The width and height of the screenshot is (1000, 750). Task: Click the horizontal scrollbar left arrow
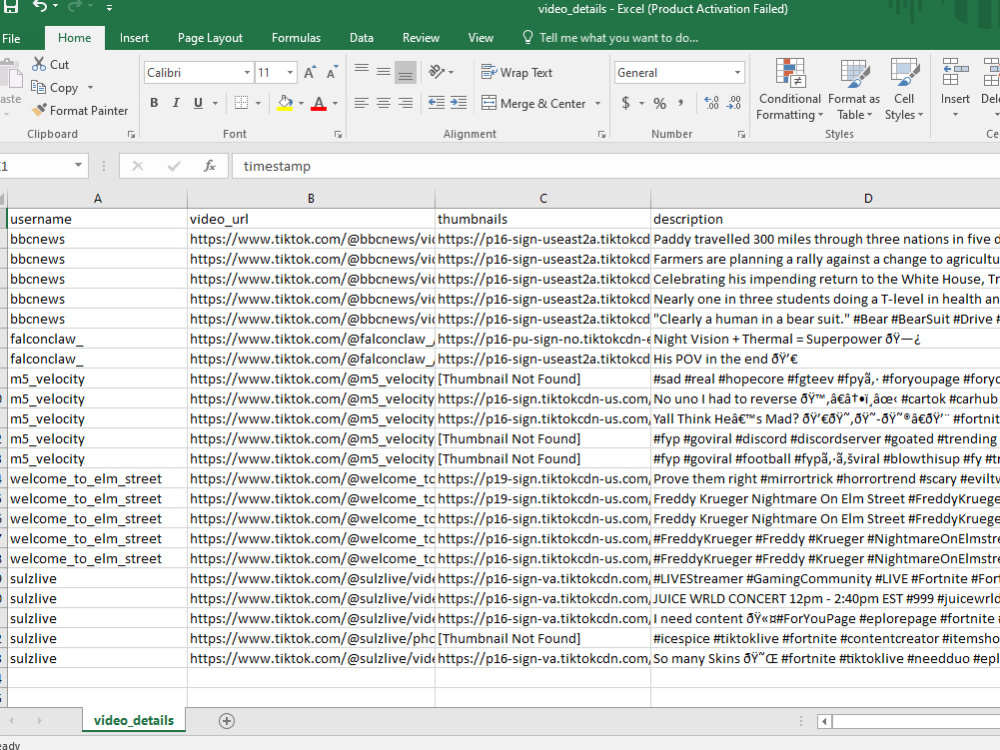pyautogui.click(x=825, y=721)
